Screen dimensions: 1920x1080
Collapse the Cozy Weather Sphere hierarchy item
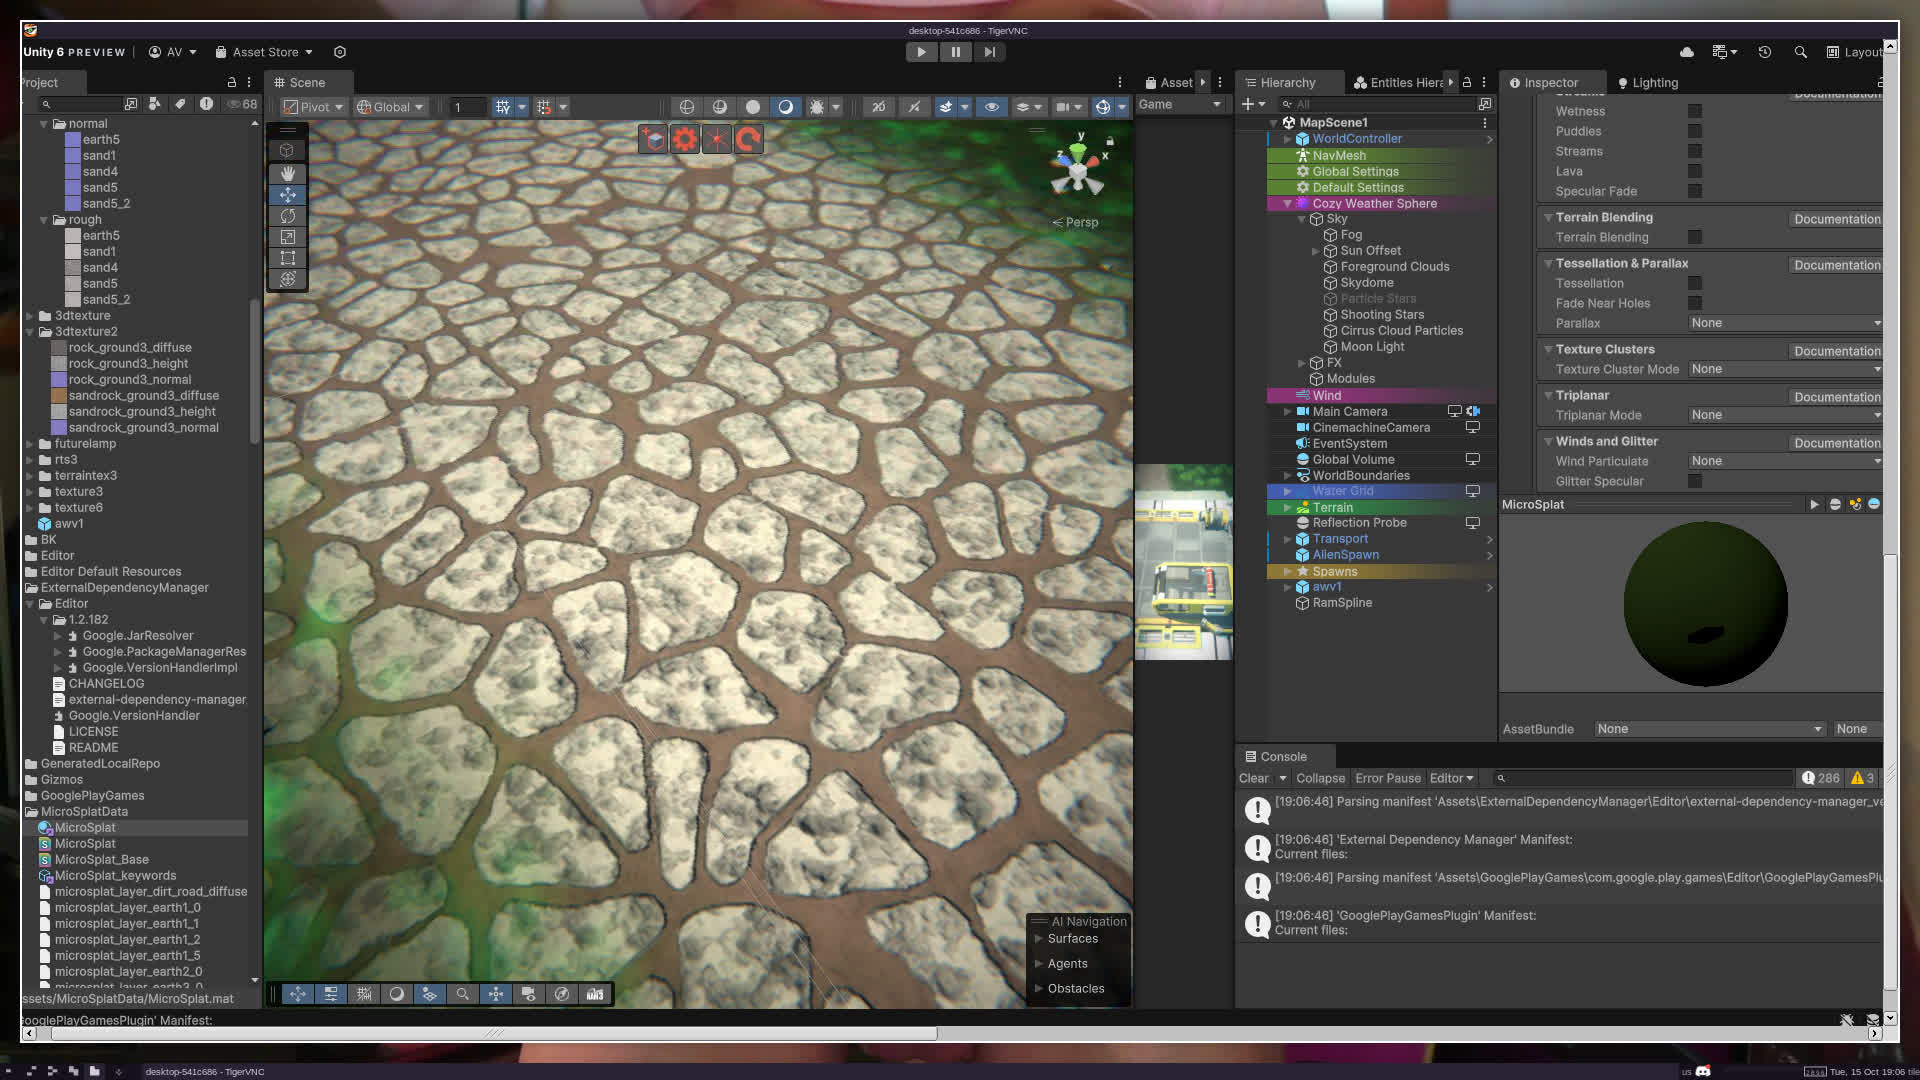[x=1288, y=203]
